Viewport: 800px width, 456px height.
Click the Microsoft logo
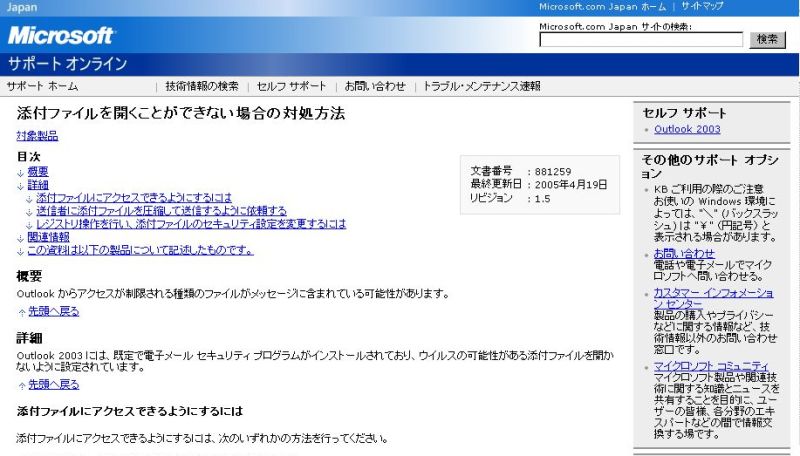point(61,35)
